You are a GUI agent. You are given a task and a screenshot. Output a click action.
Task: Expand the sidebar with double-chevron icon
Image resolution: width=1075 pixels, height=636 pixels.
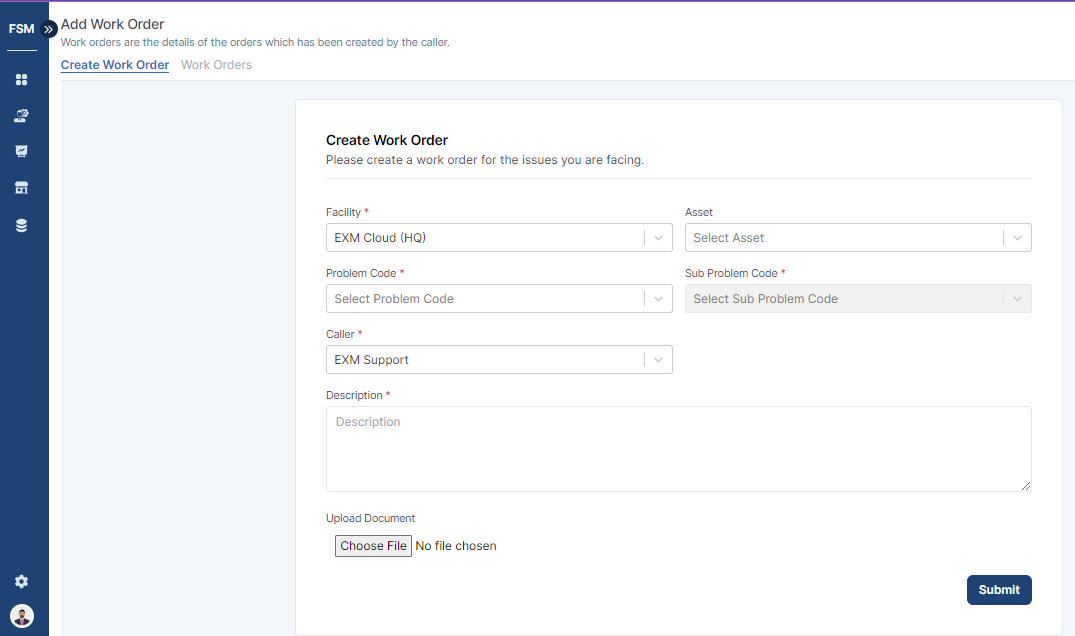[x=49, y=29]
